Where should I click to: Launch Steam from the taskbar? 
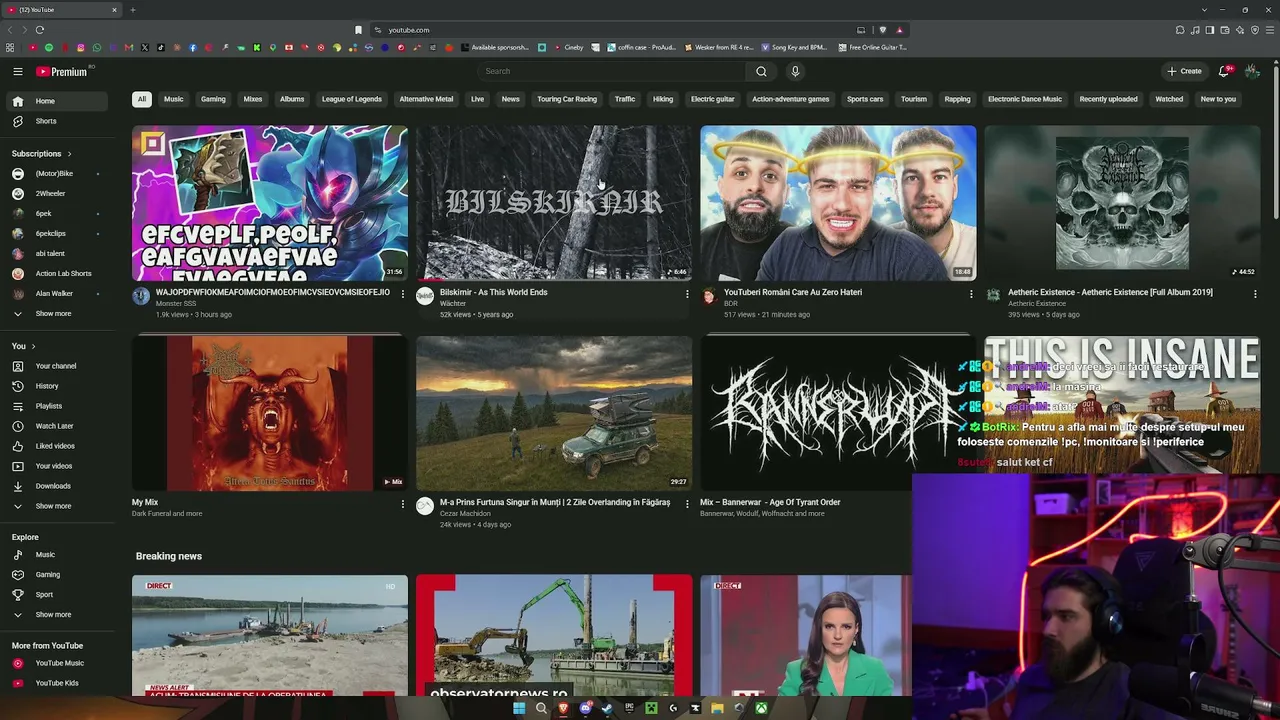(607, 708)
